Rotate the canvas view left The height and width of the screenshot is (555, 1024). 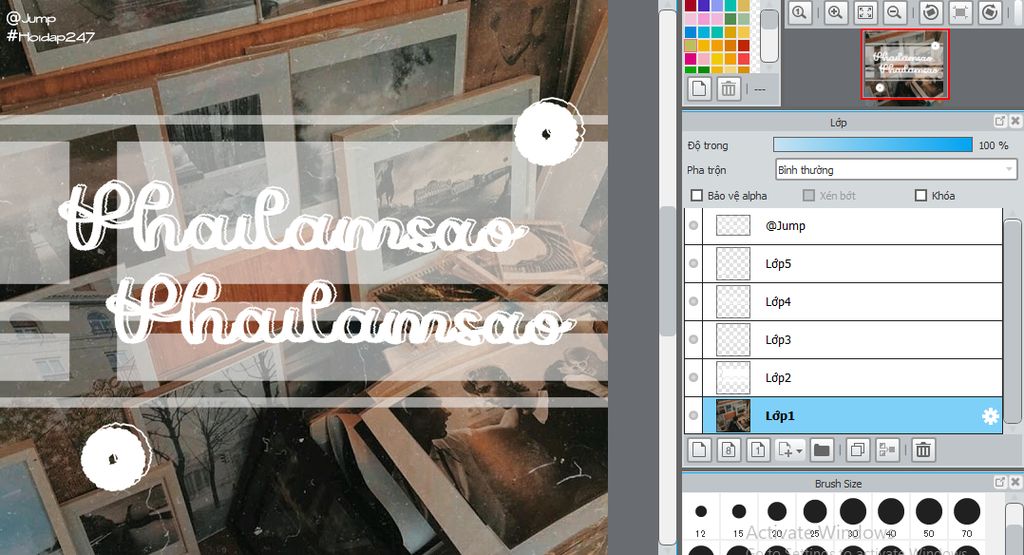931,12
